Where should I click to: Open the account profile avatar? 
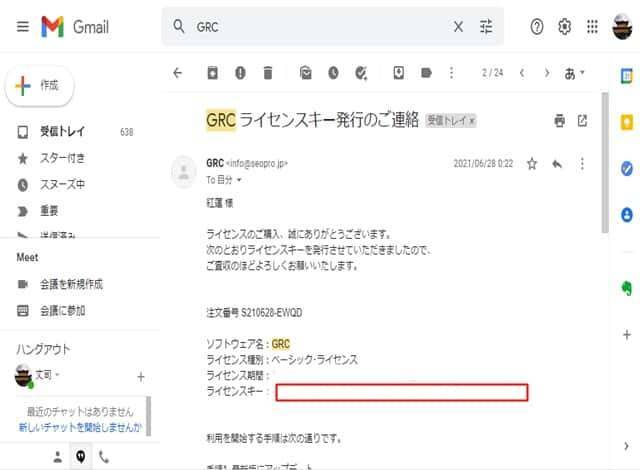(622, 27)
